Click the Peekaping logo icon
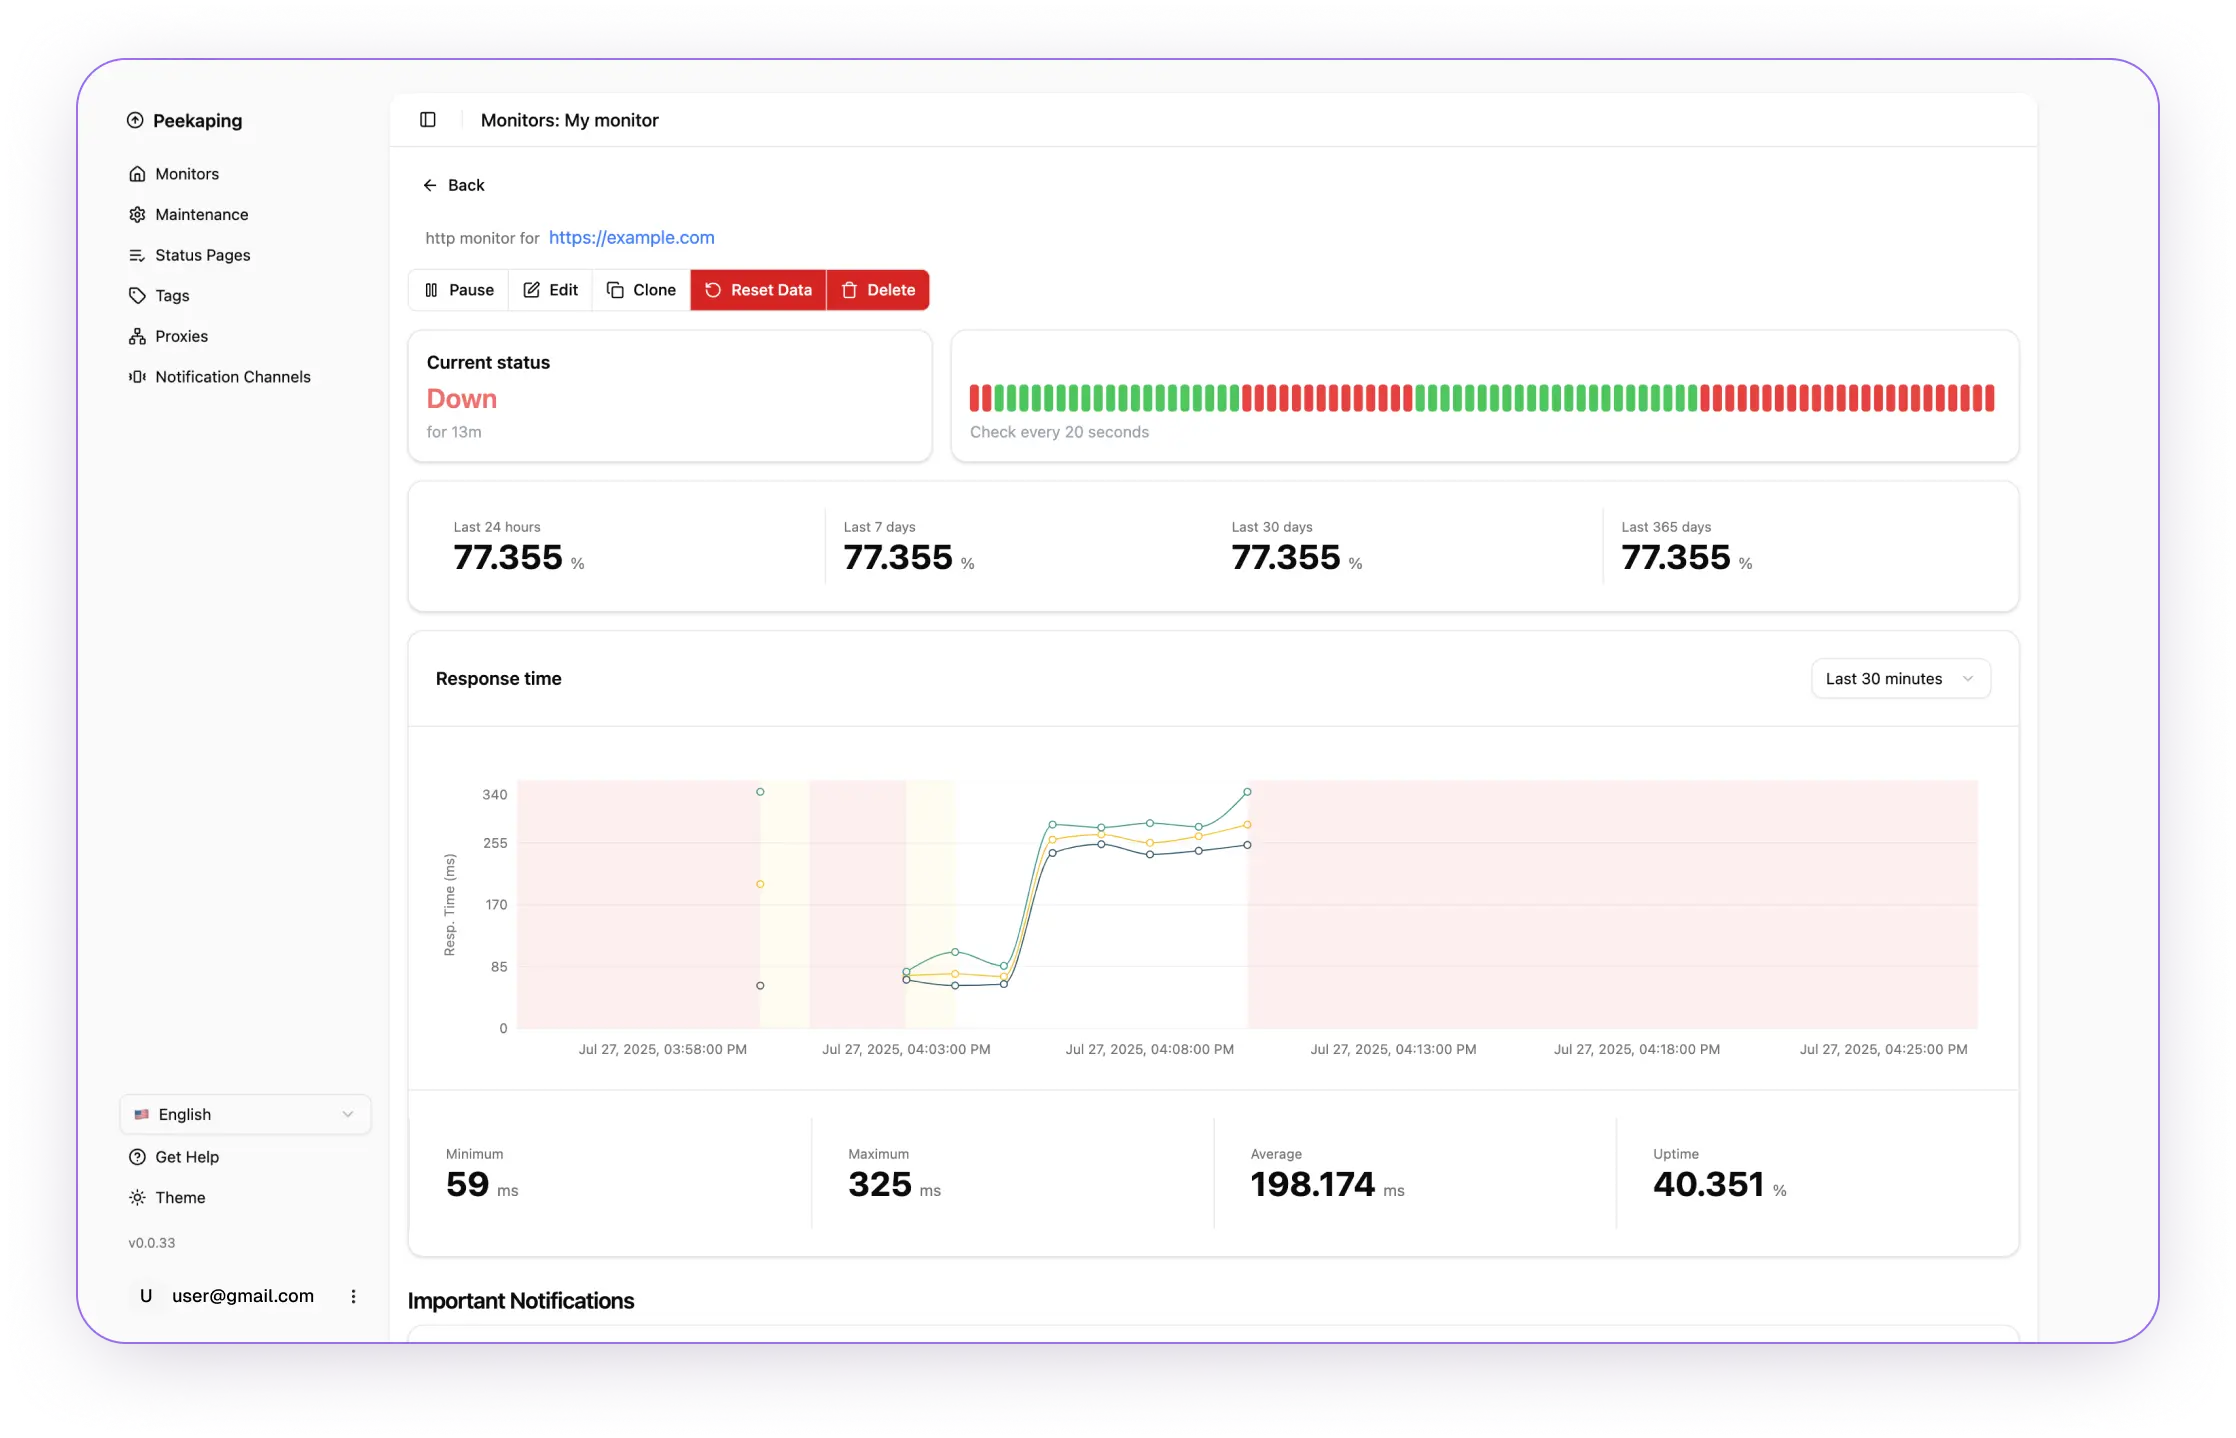This screenshot has height=1438, width=2236. [x=135, y=121]
